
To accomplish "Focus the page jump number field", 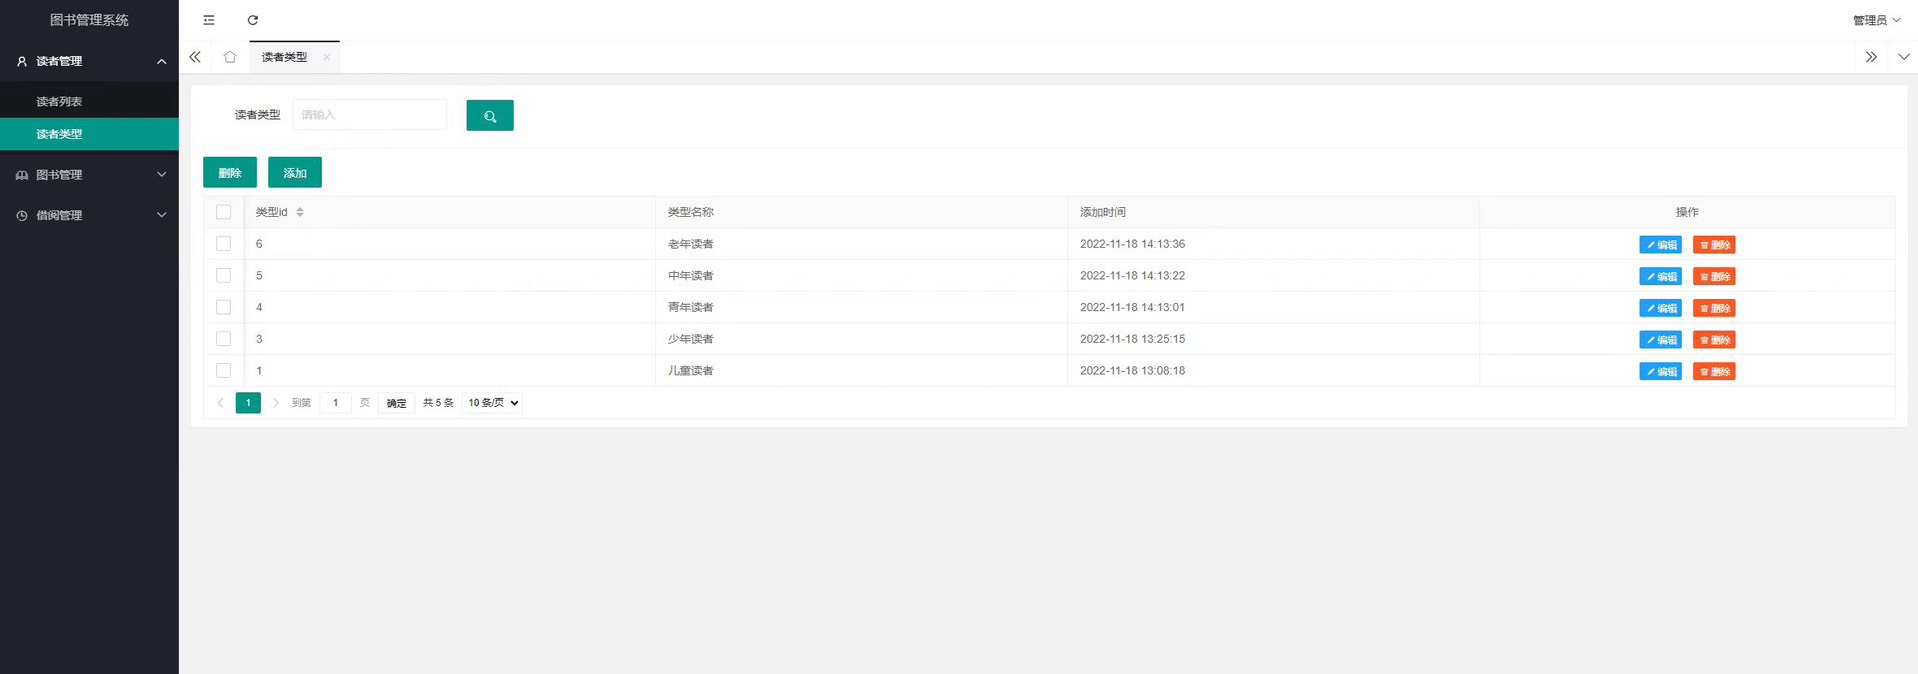I will pos(335,403).
